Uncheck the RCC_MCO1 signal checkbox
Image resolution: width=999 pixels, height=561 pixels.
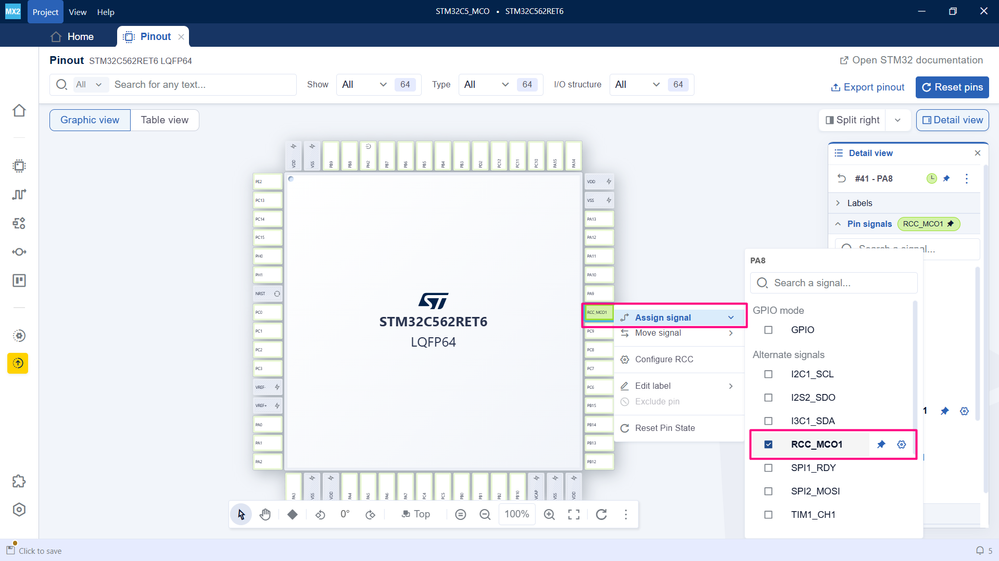(768, 444)
